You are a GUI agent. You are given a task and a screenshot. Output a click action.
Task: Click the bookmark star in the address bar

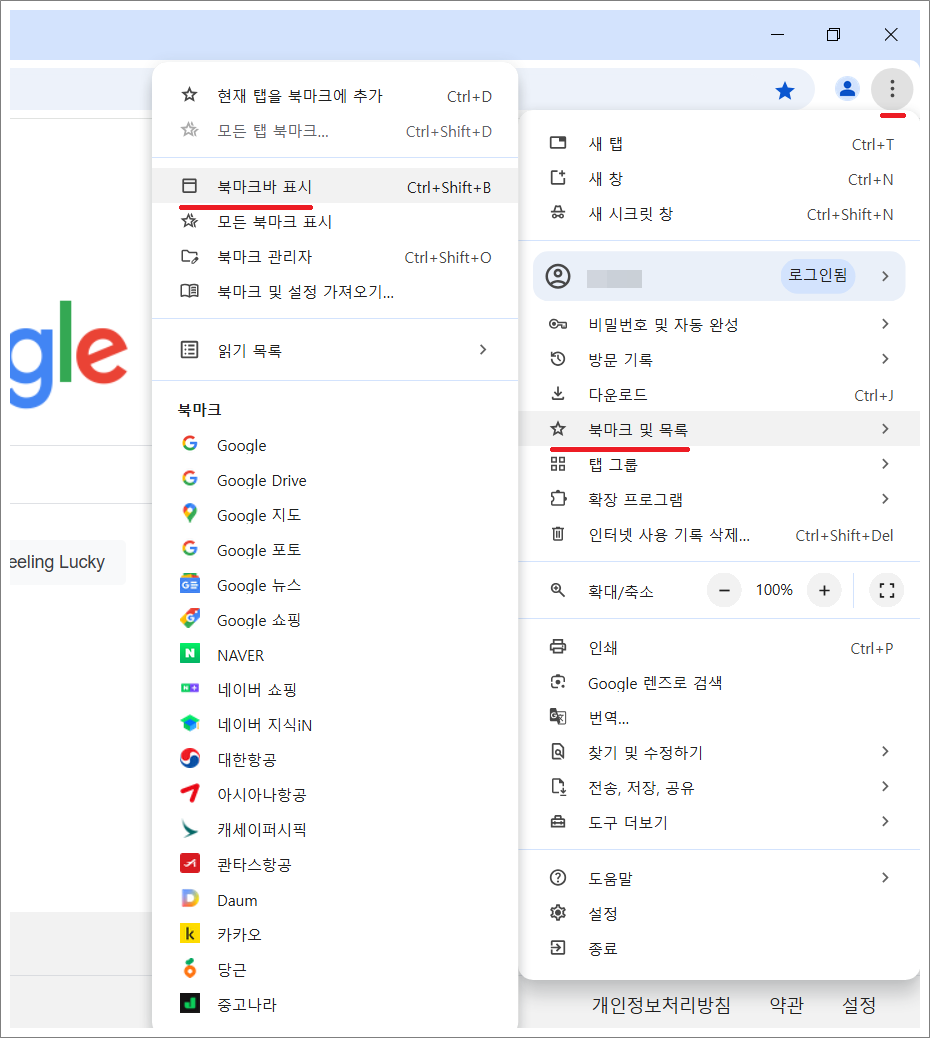785,89
